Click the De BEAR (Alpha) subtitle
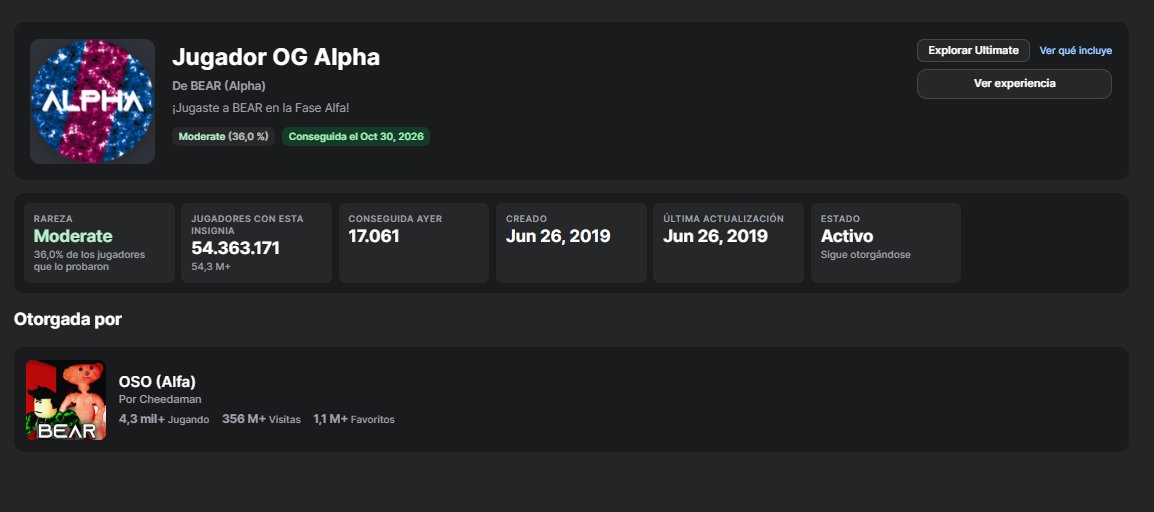The height and width of the screenshot is (512, 1154). coord(219,86)
